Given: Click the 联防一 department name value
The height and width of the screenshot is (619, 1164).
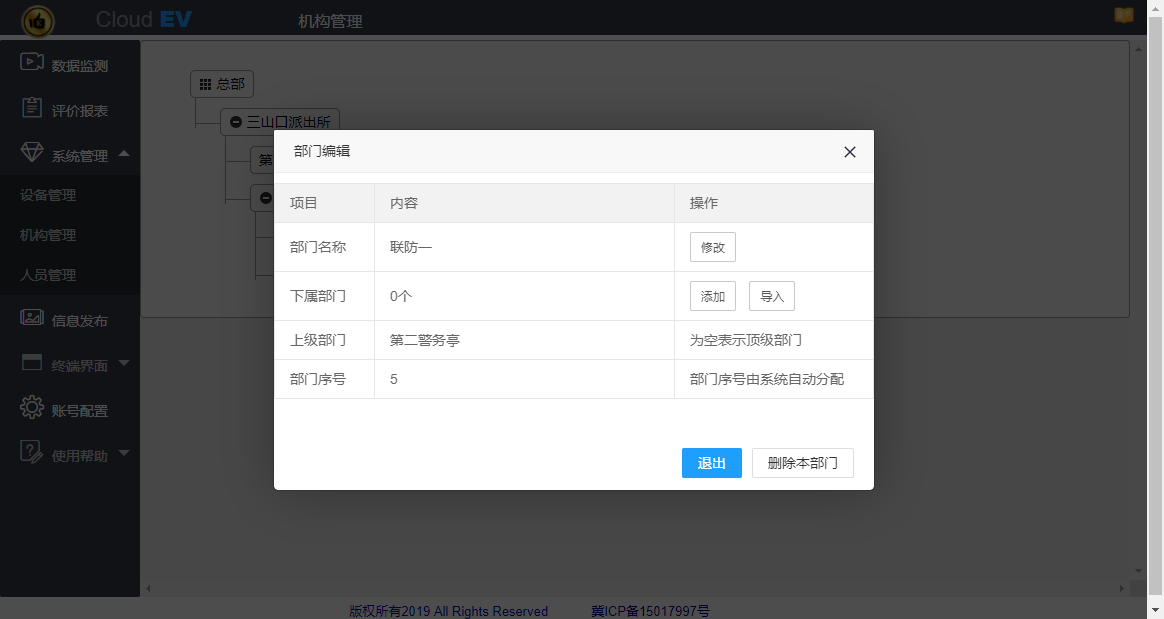Looking at the screenshot, I should click(411, 247).
